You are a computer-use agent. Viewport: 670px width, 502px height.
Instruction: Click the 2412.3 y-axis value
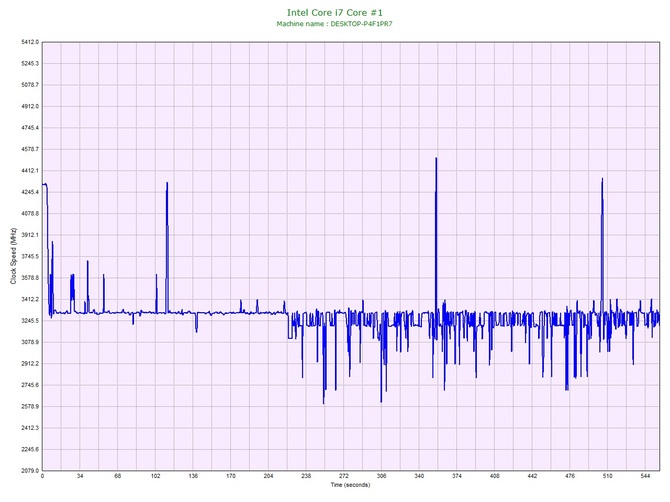[30, 428]
